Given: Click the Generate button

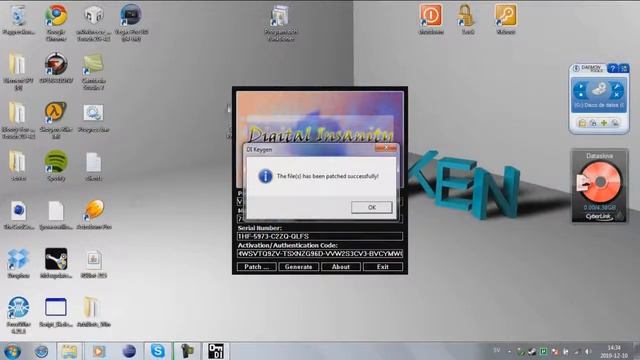Looking at the screenshot, I should [298, 267].
